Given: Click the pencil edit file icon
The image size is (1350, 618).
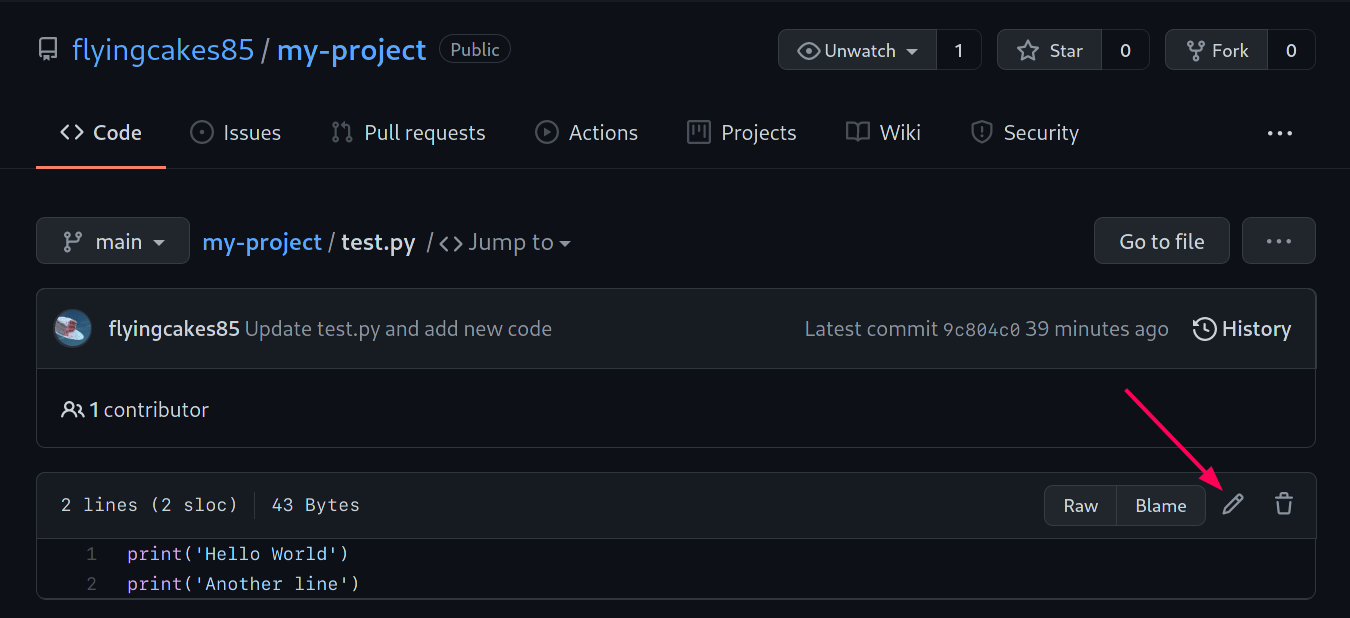Looking at the screenshot, I should tap(1233, 505).
